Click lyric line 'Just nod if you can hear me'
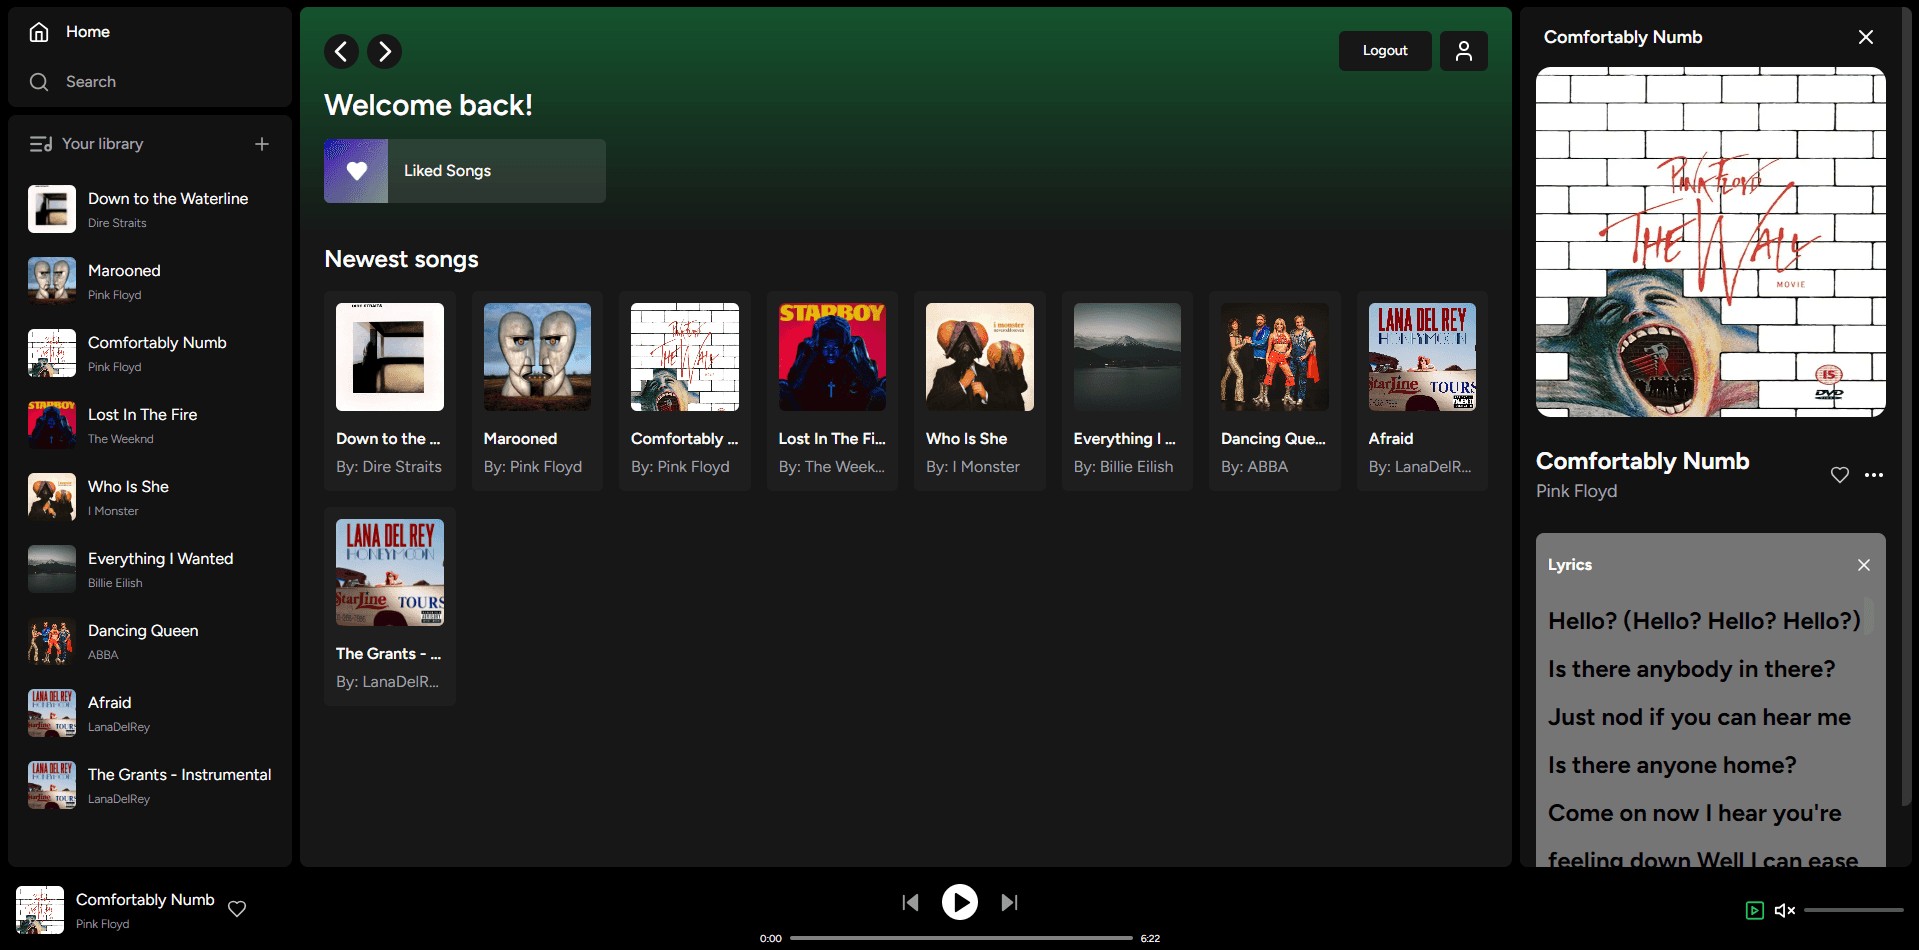This screenshot has height=950, width=1919. [1700, 717]
